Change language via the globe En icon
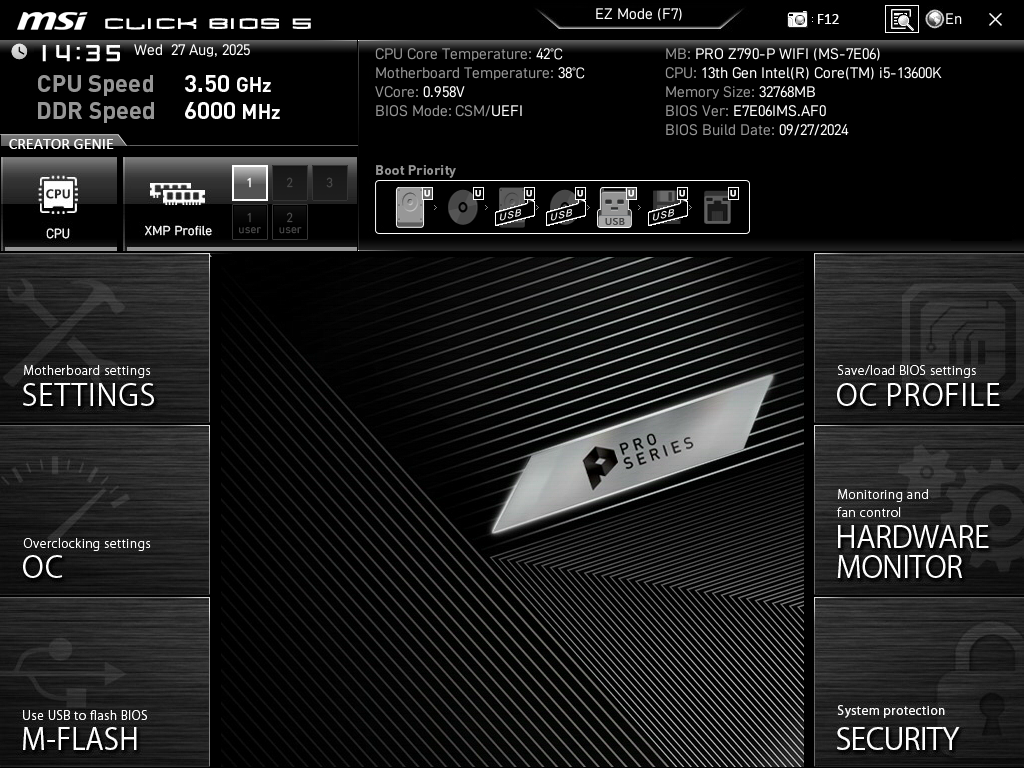1024x768 pixels. point(944,19)
